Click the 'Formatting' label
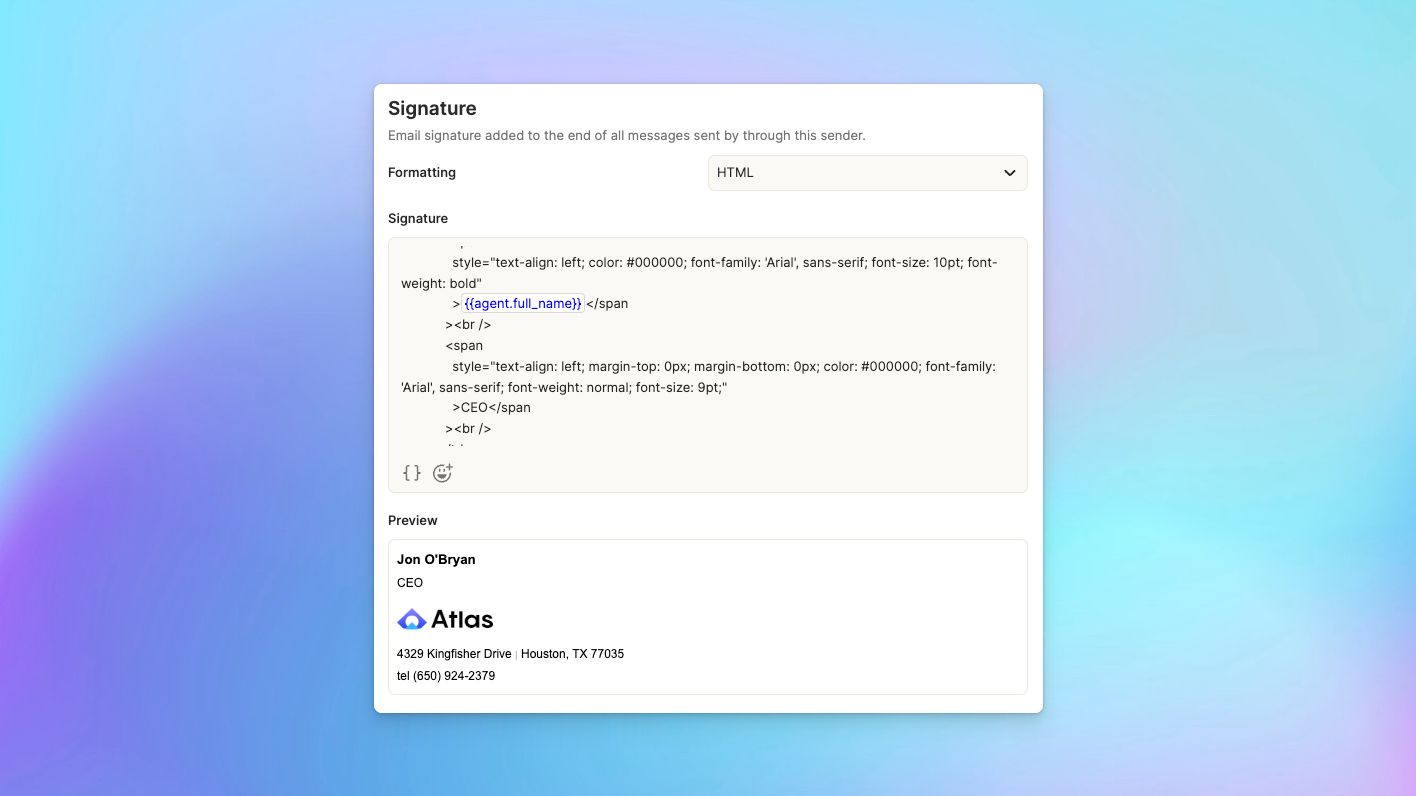Image resolution: width=1416 pixels, height=796 pixels. coord(422,172)
